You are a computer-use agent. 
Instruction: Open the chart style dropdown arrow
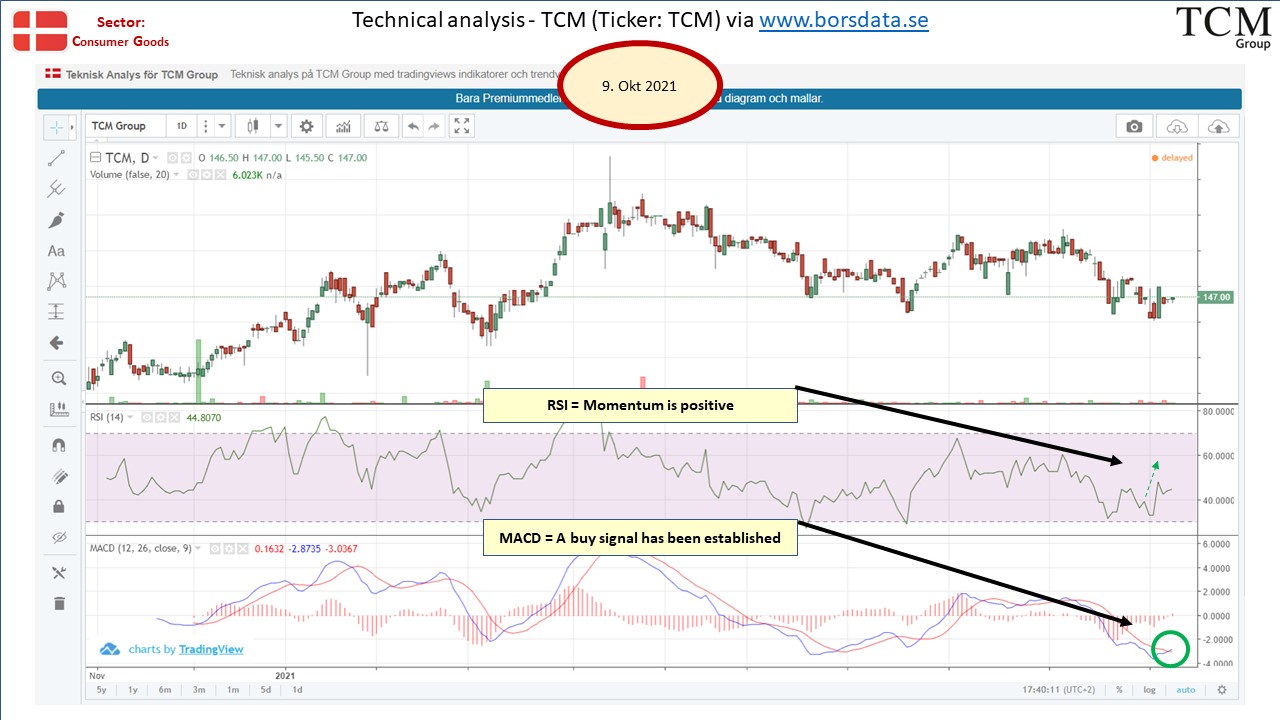pos(278,126)
